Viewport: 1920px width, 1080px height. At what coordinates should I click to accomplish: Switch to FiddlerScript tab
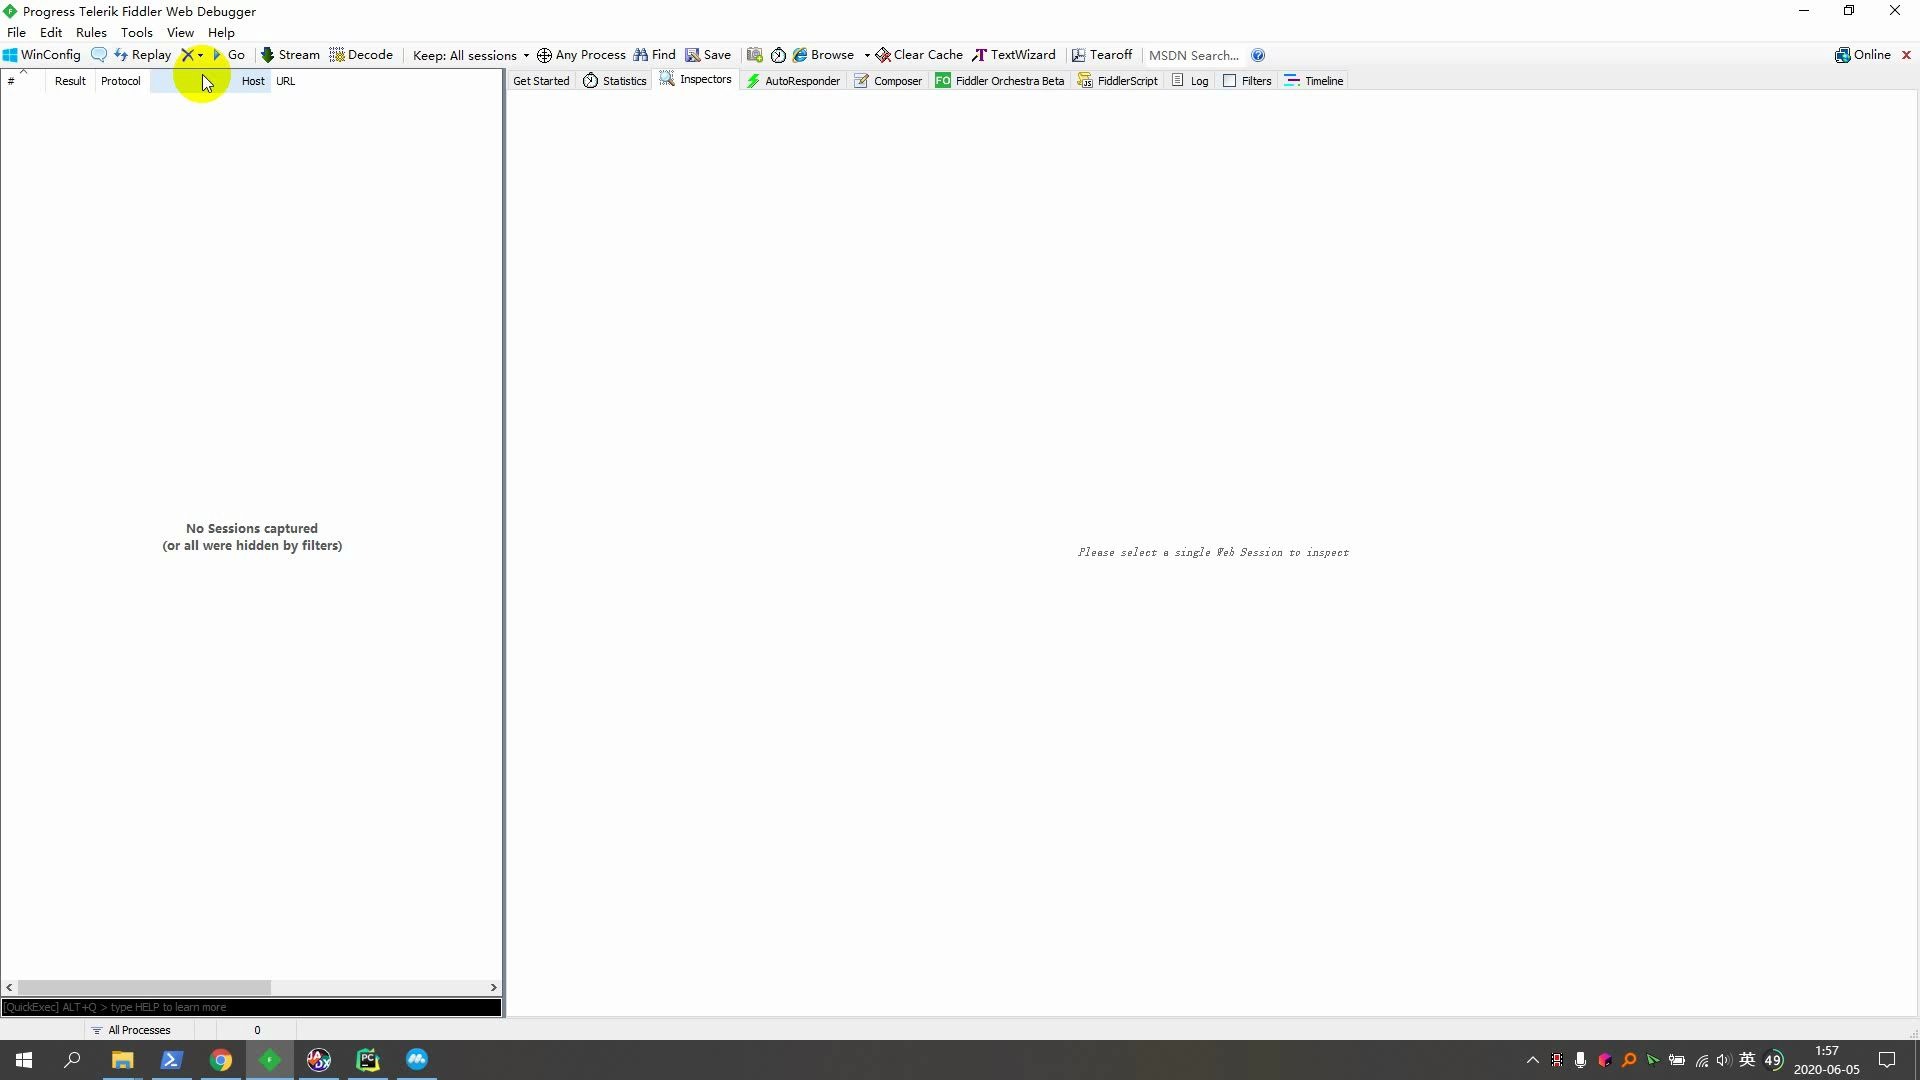click(x=1118, y=81)
